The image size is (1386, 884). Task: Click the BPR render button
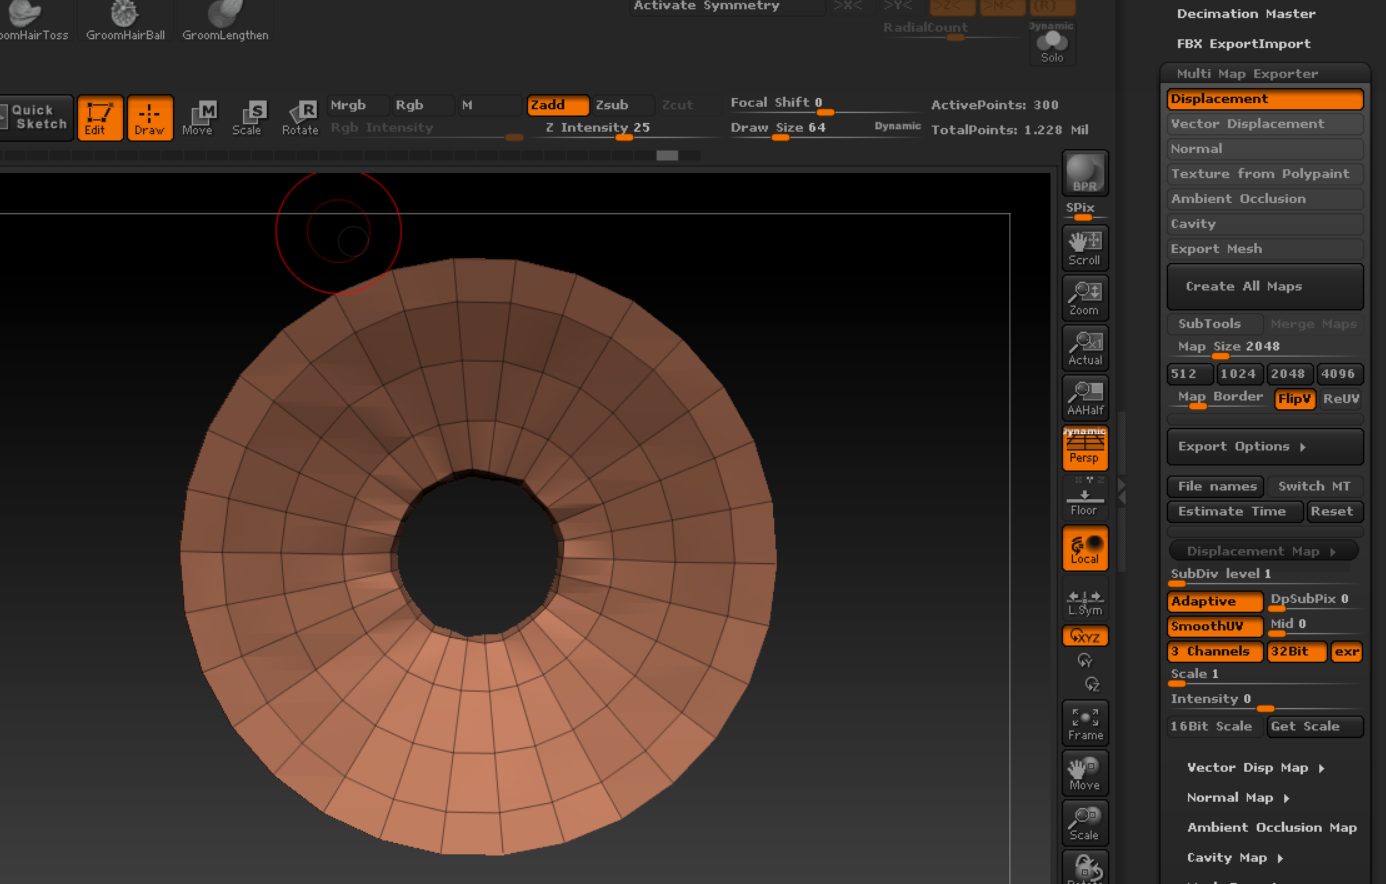click(x=1085, y=173)
